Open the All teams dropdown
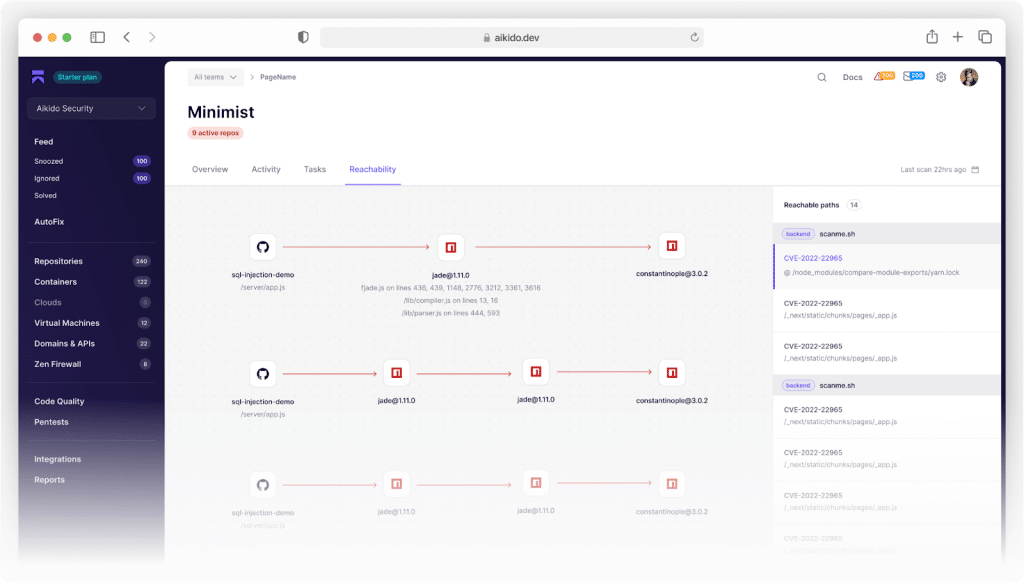Viewport: 1024px width, 584px height. (215, 77)
